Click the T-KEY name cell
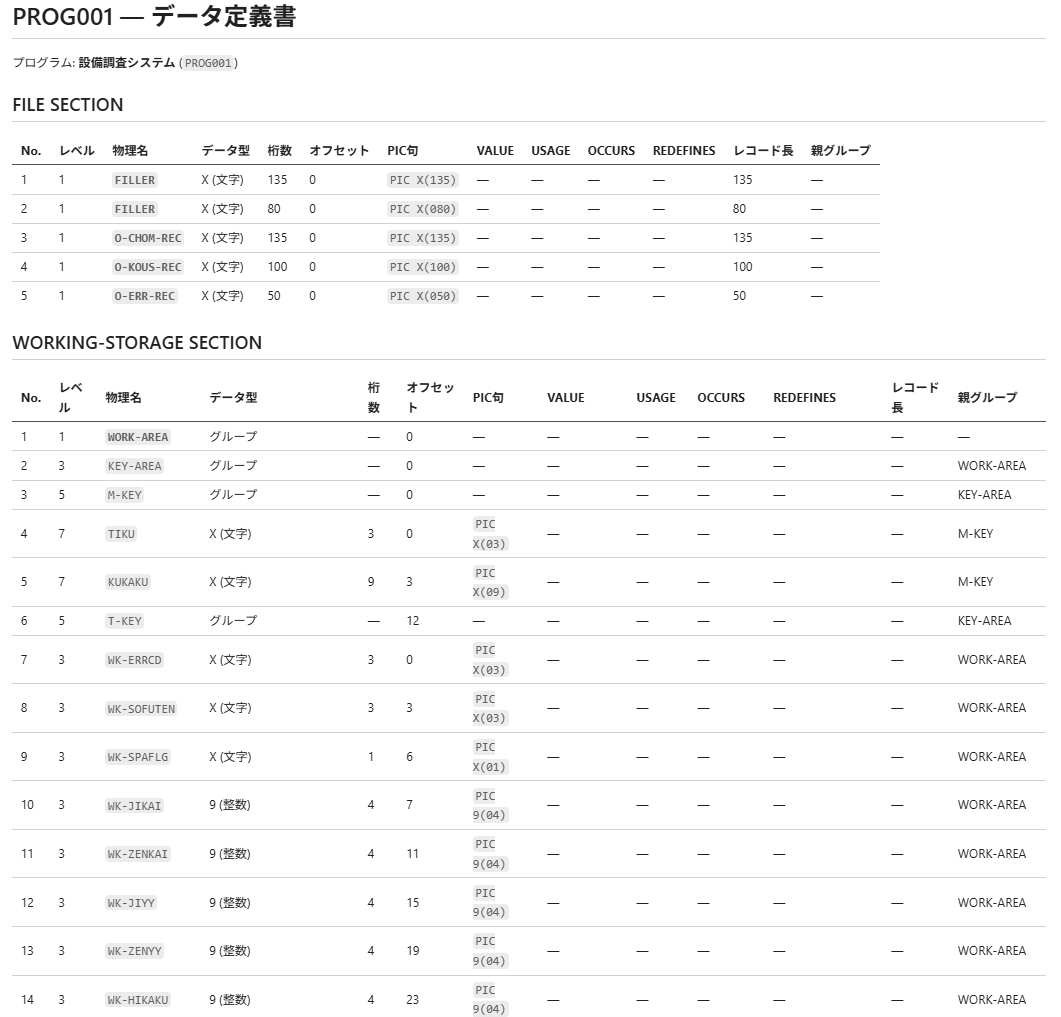The image size is (1061, 1017). 125,621
